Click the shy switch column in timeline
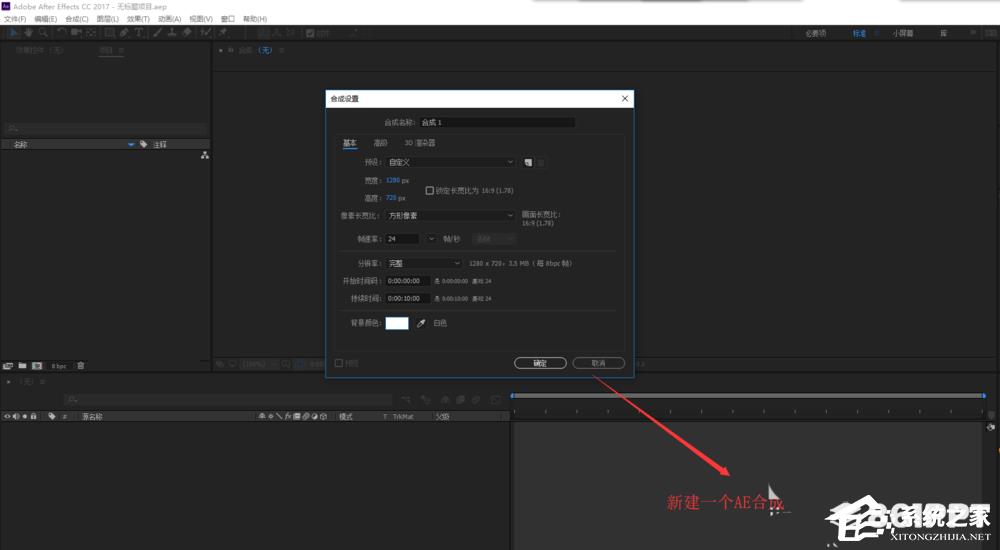 pos(261,416)
